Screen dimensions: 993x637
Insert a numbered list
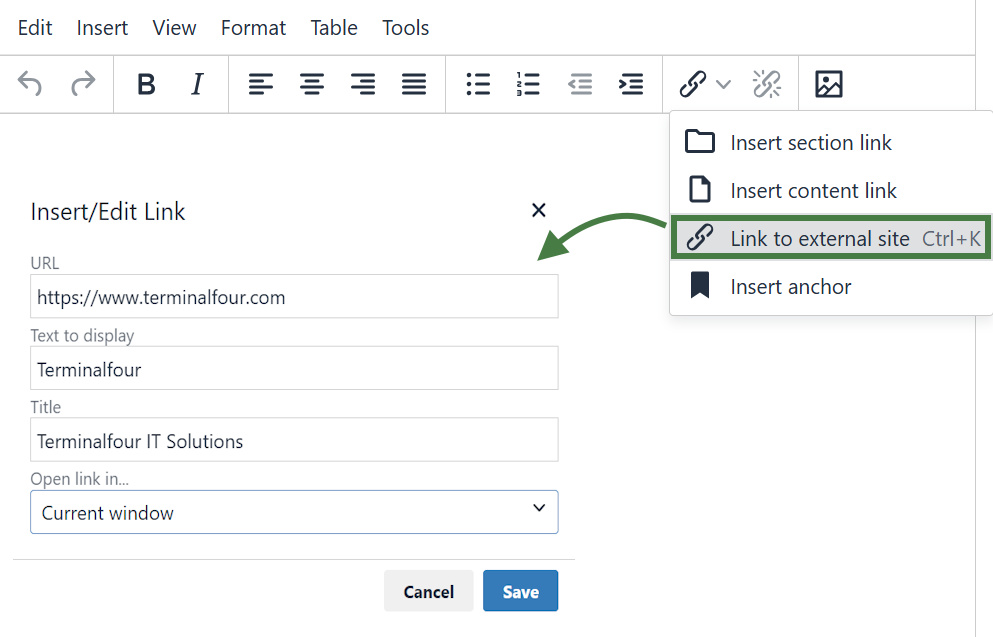pos(528,85)
